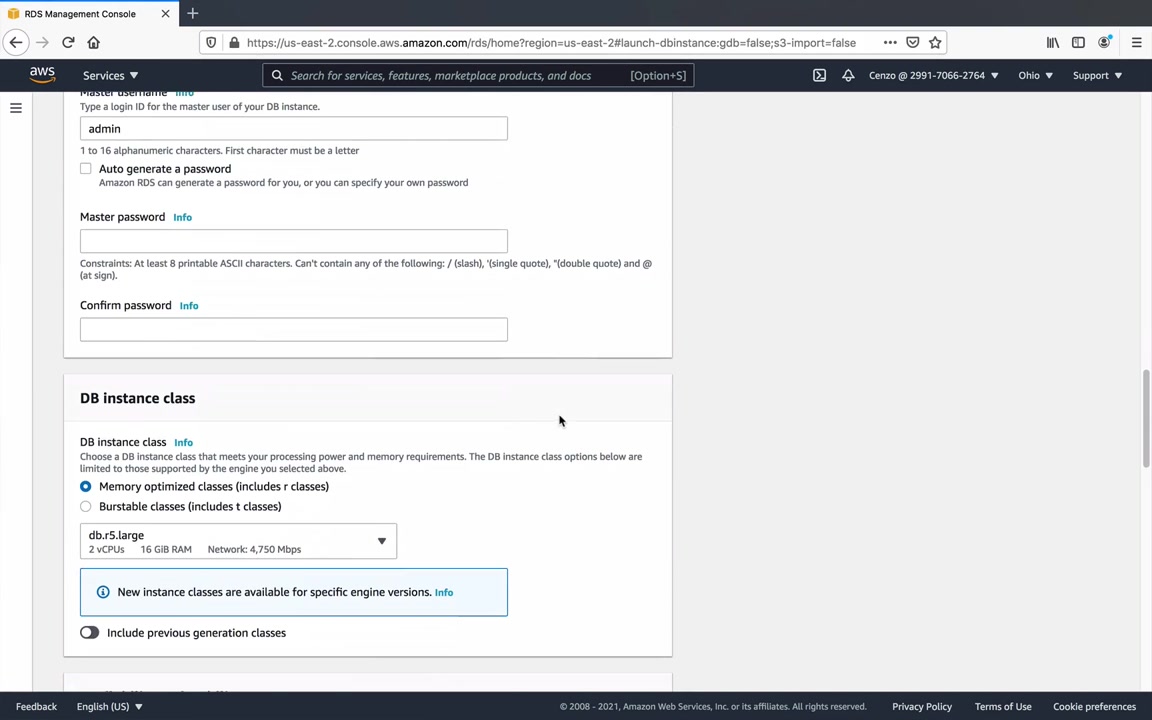Click the tracking protection shield icon

pyautogui.click(x=211, y=43)
